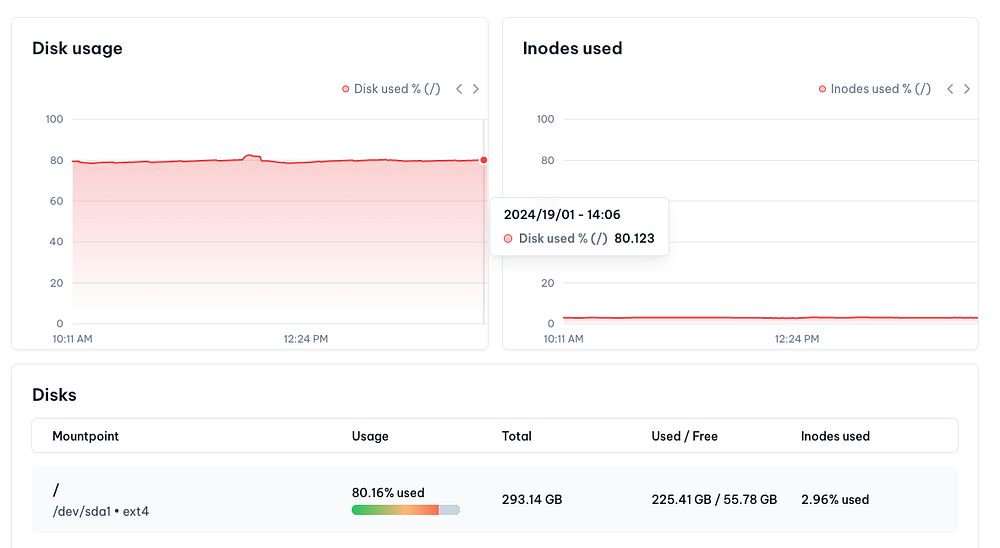The width and height of the screenshot is (1000, 548).
Task: Click the "80.16% used" usage text
Action: pos(388,493)
